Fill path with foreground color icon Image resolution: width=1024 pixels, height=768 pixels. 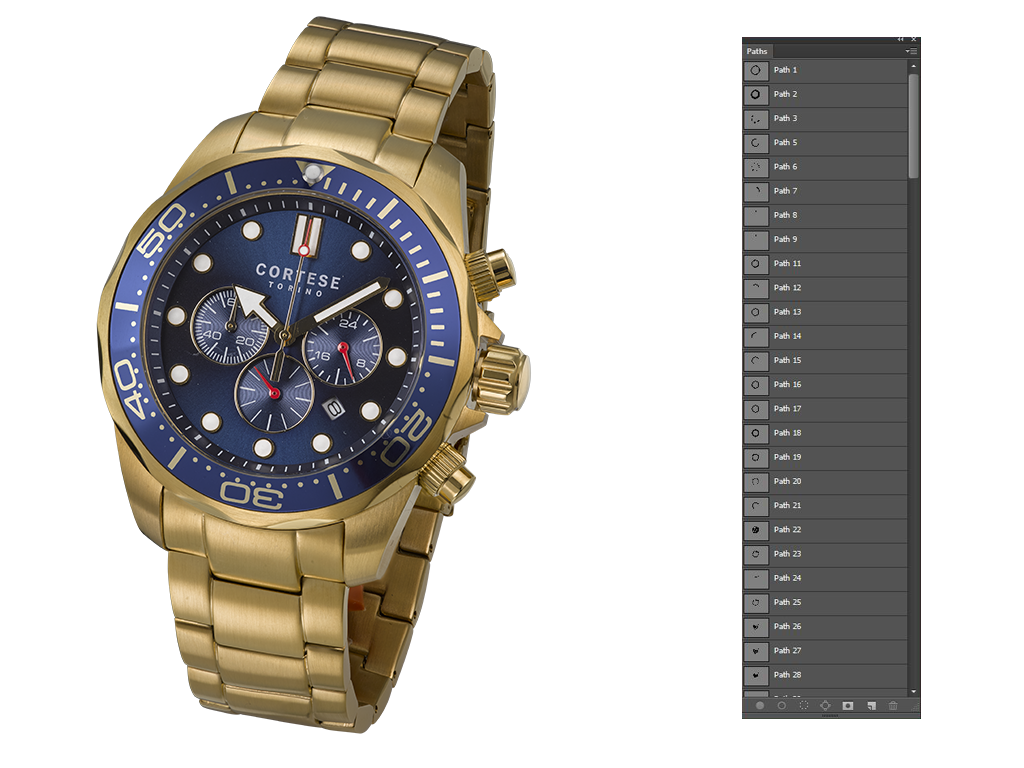click(760, 705)
